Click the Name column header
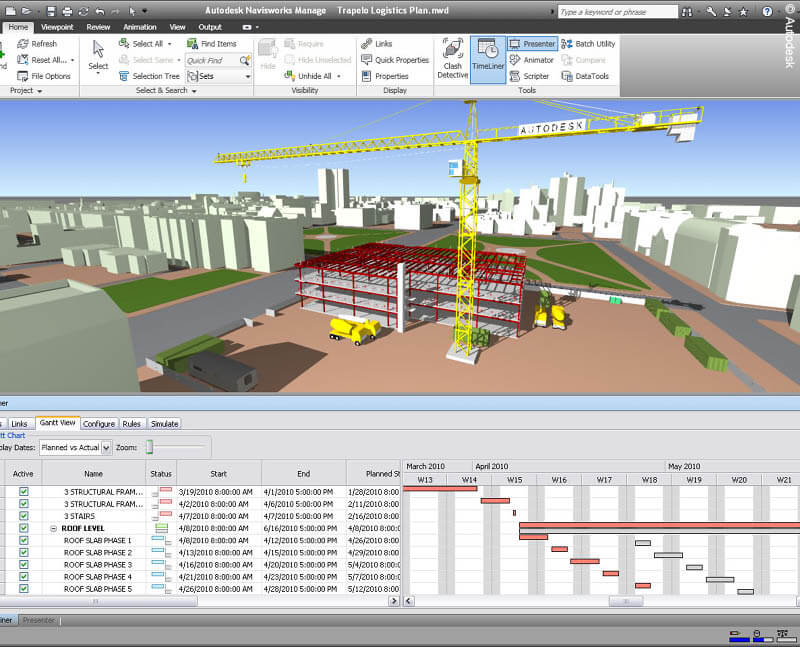 [93, 474]
